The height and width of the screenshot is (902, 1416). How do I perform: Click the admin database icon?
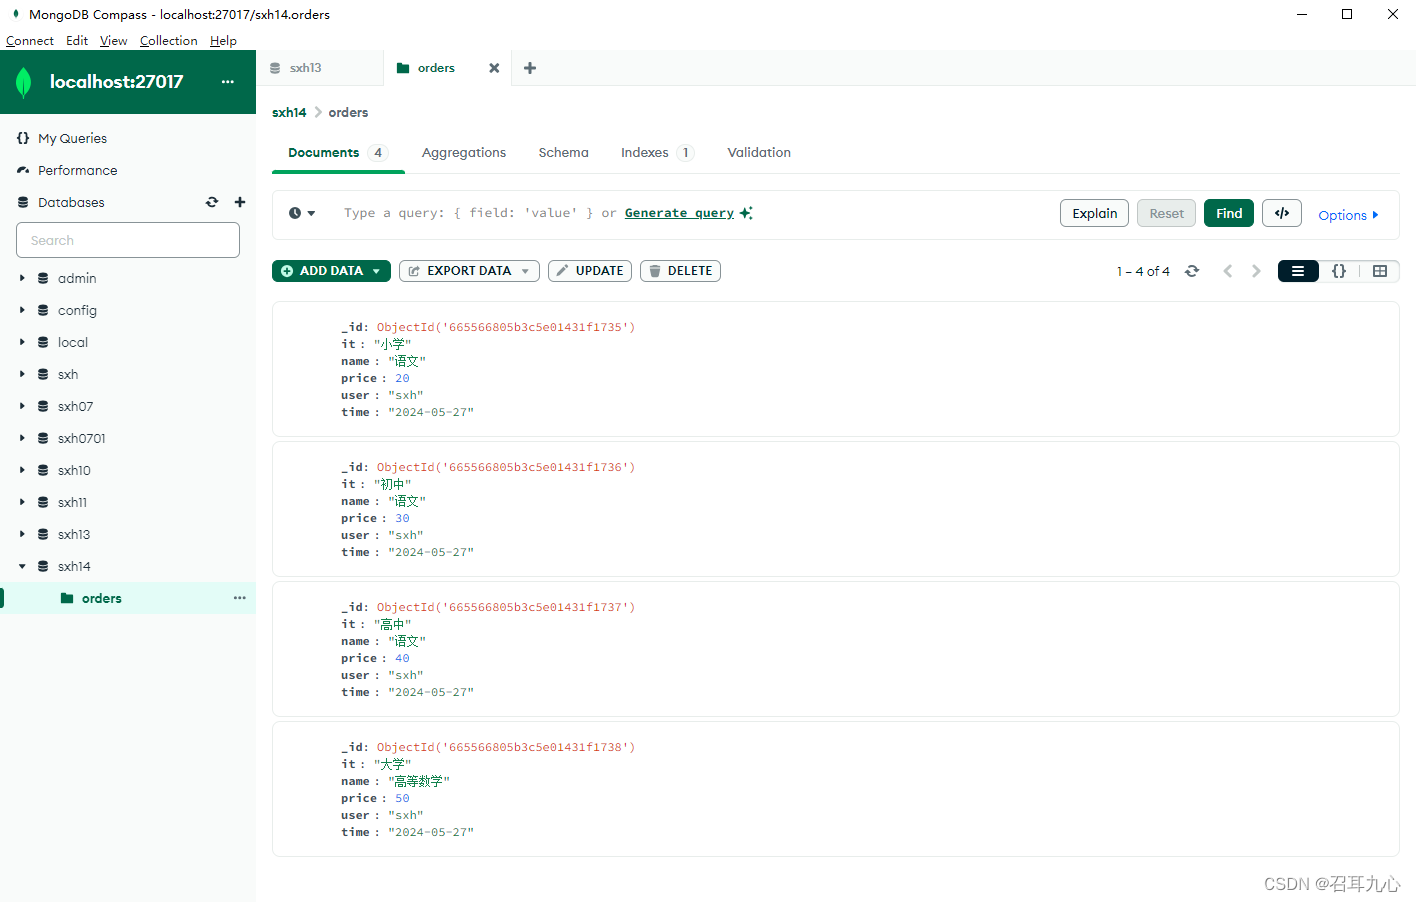tap(43, 278)
